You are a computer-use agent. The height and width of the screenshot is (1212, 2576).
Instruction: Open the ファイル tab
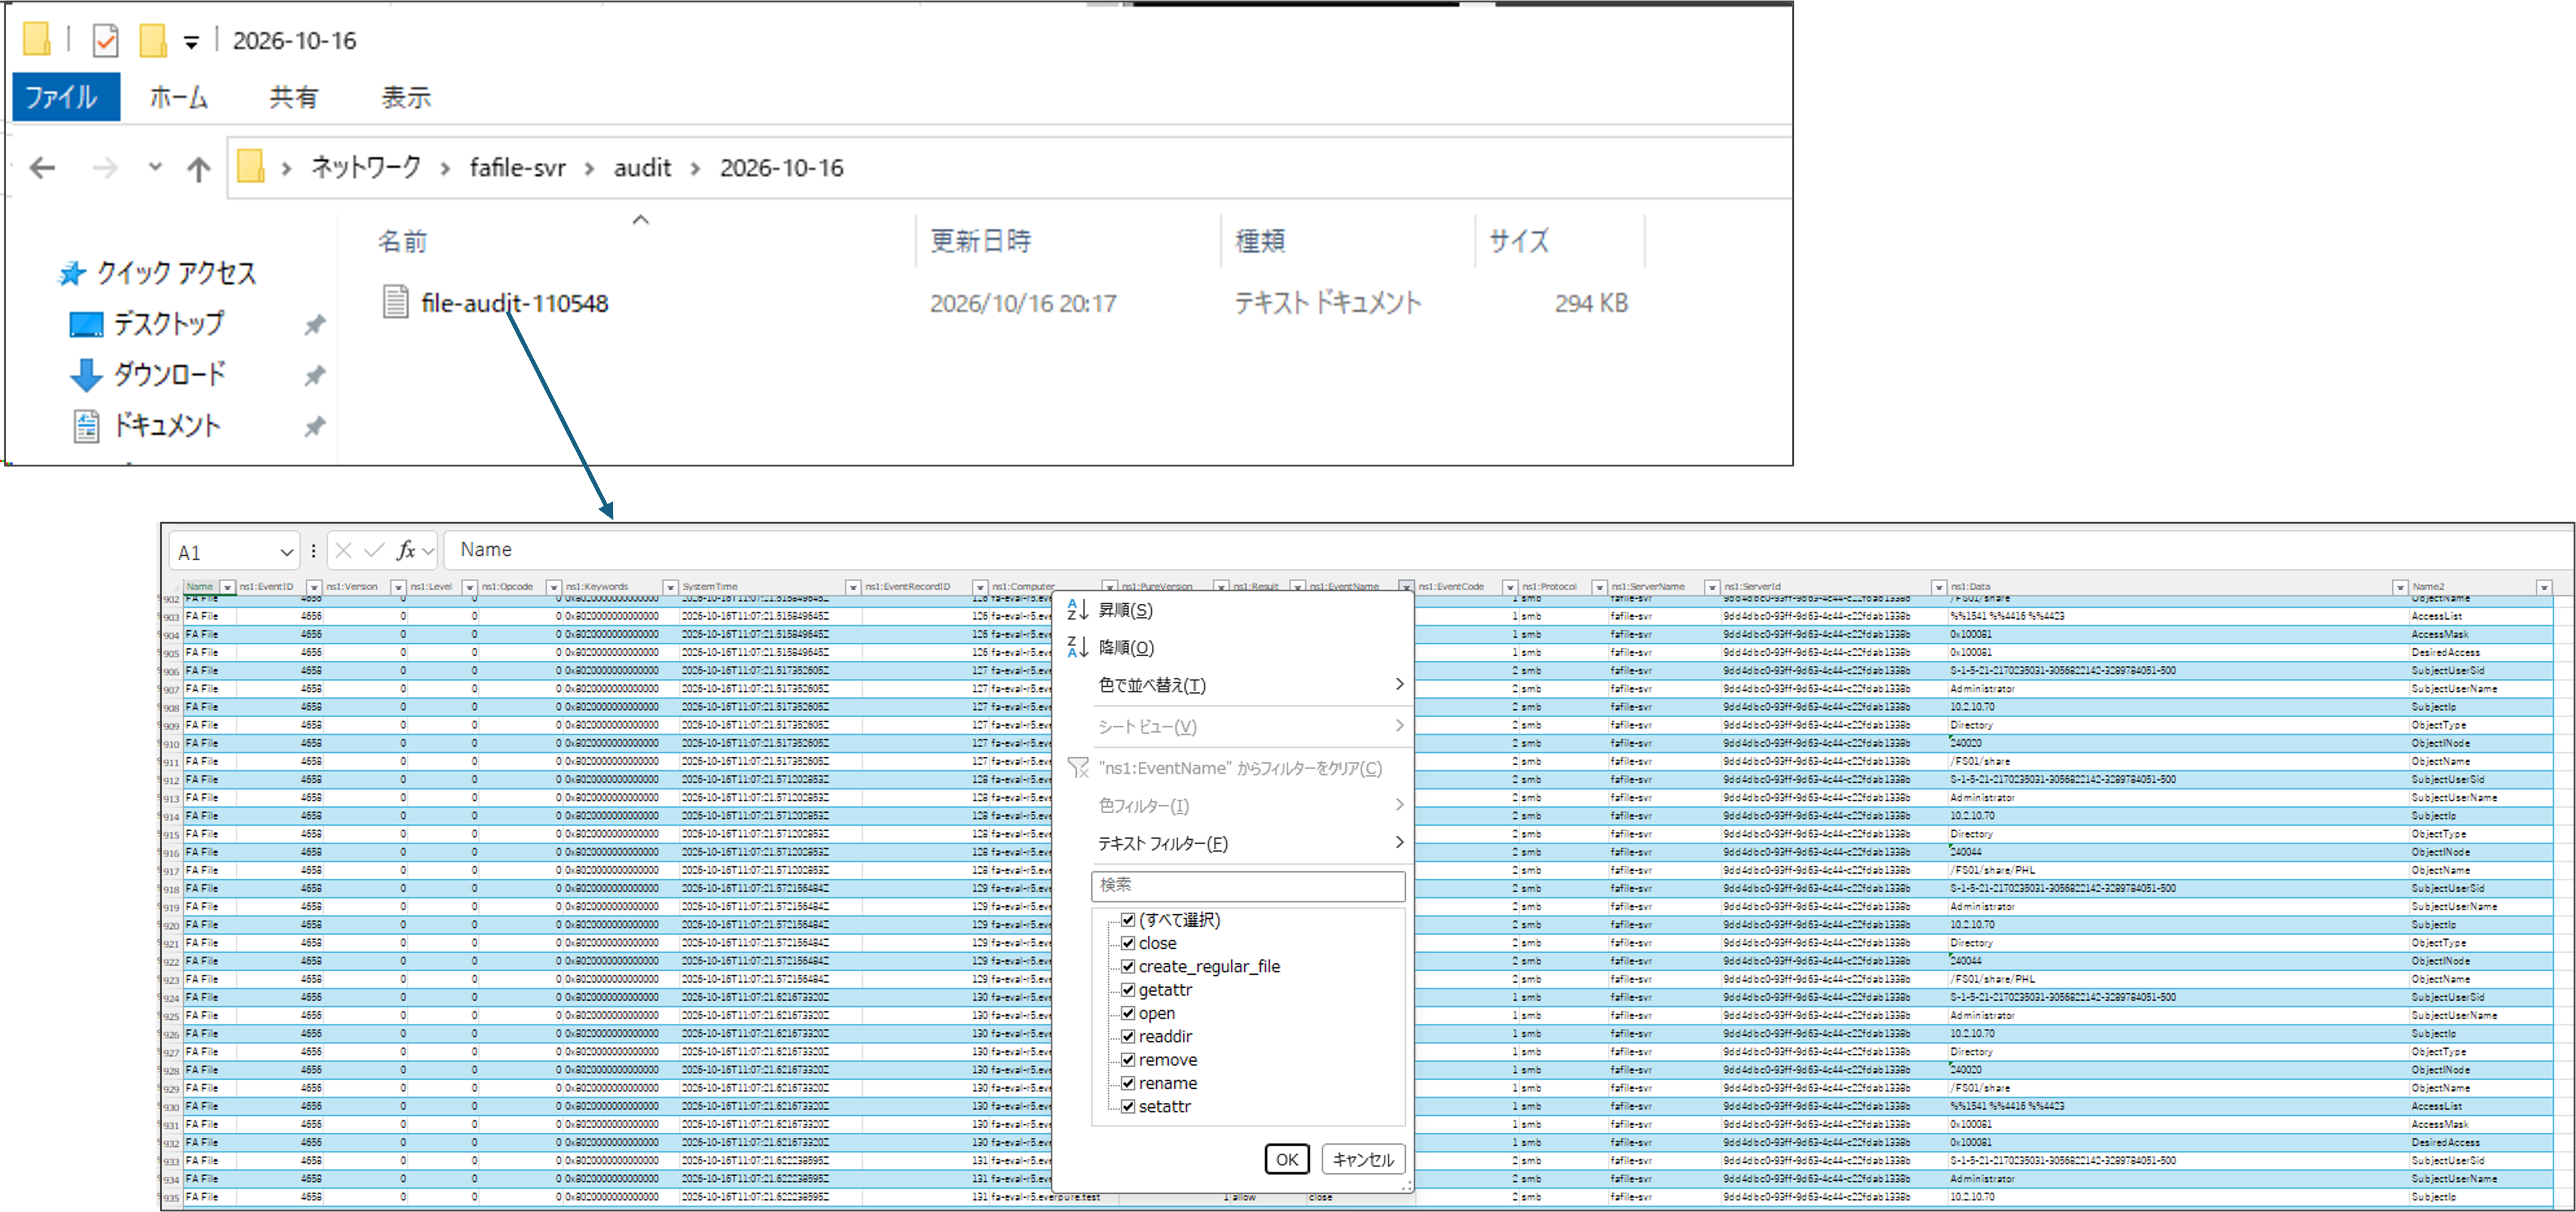[x=66, y=97]
